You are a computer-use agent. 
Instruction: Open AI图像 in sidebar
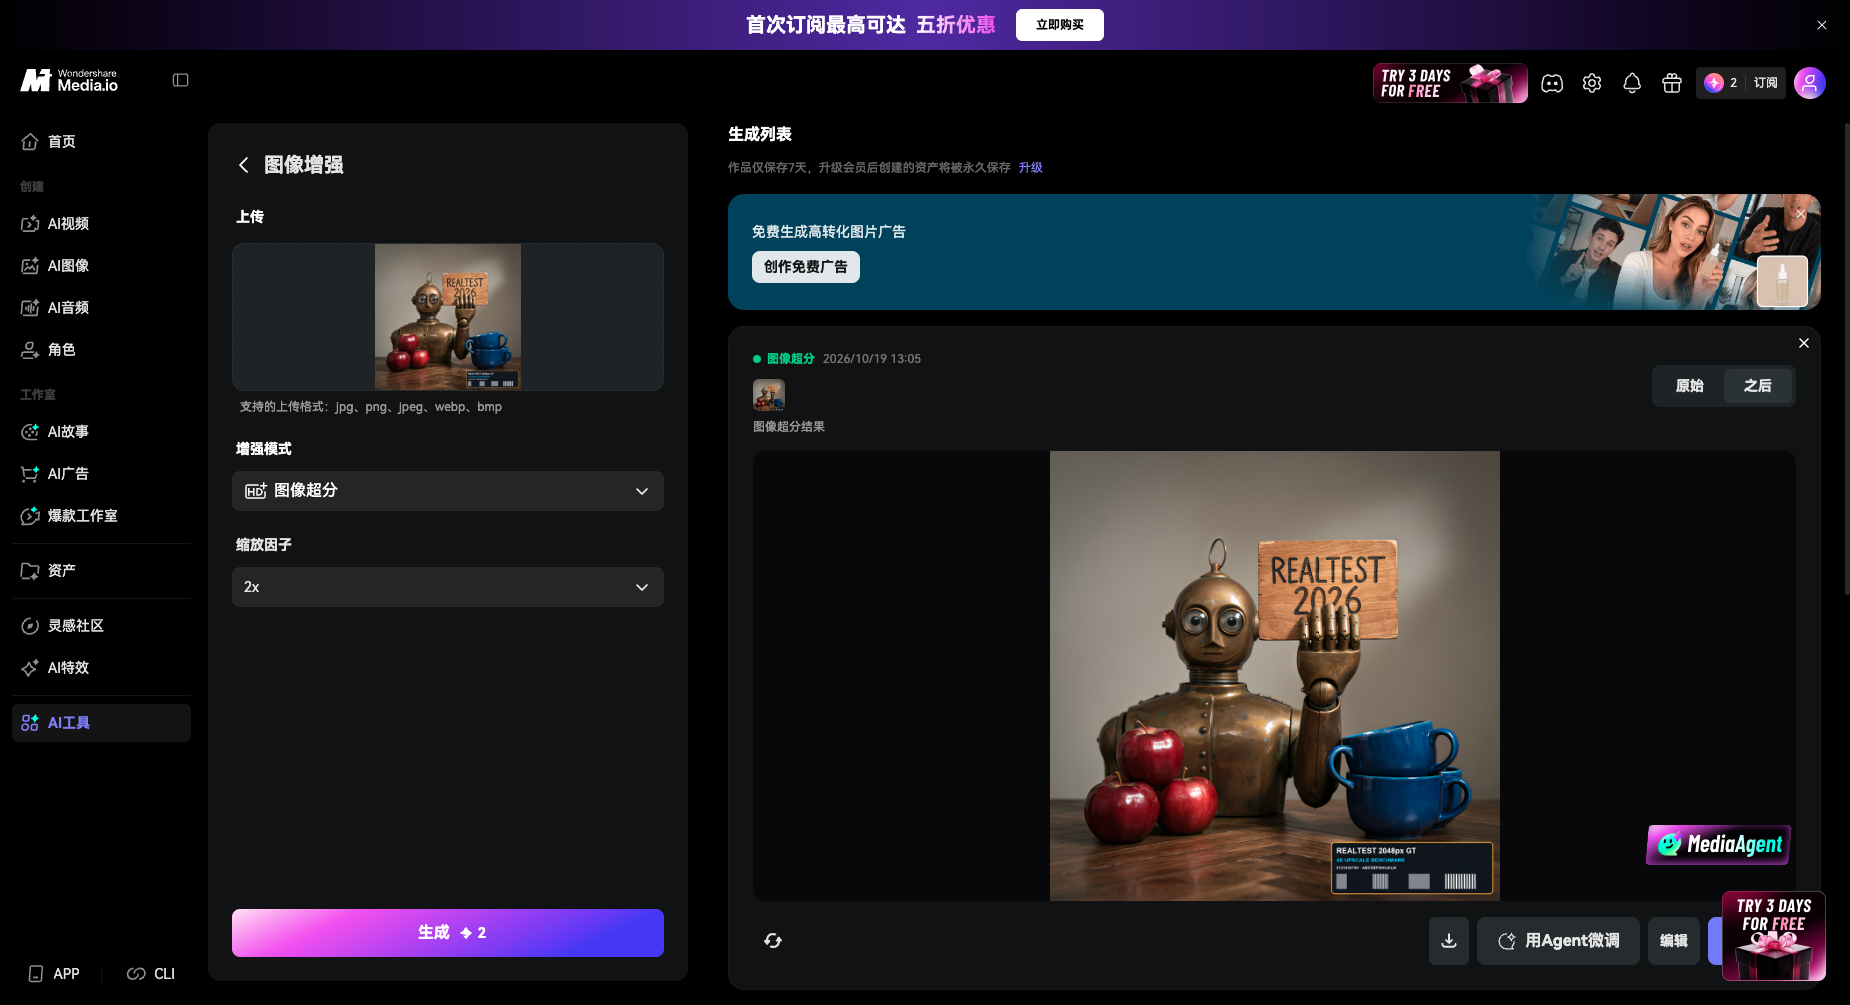pos(101,266)
